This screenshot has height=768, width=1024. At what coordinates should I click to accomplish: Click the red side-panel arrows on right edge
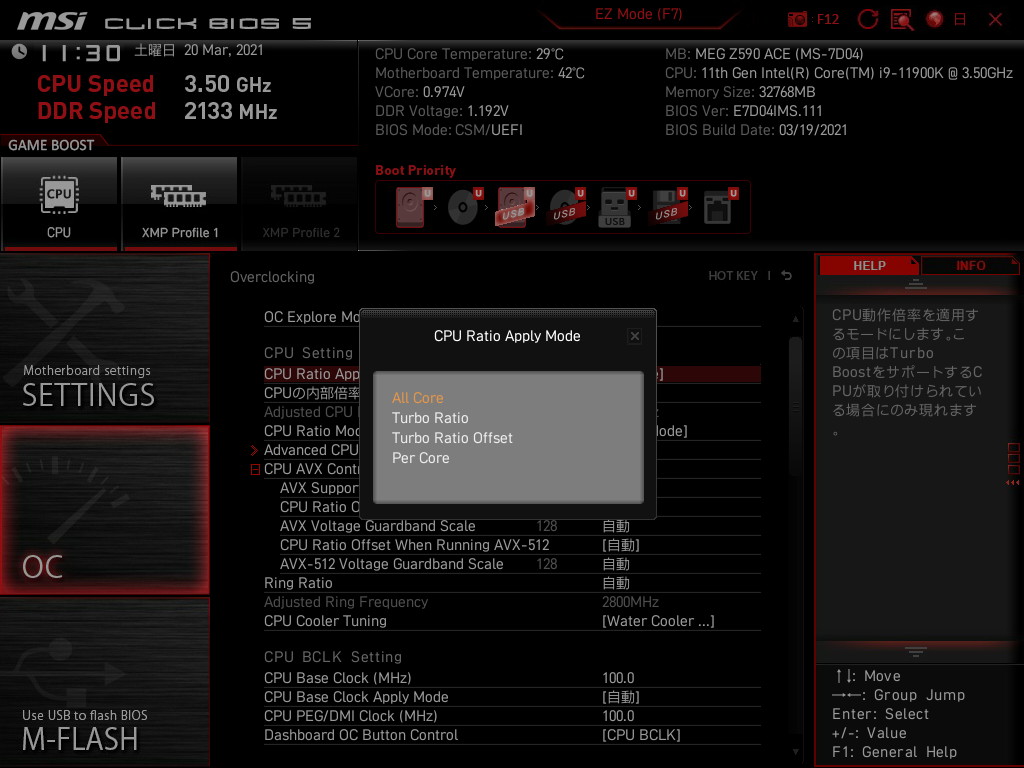coord(1013,483)
